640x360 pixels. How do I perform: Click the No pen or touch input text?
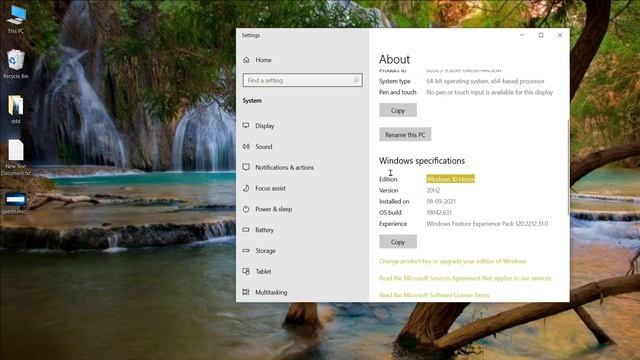click(x=490, y=92)
